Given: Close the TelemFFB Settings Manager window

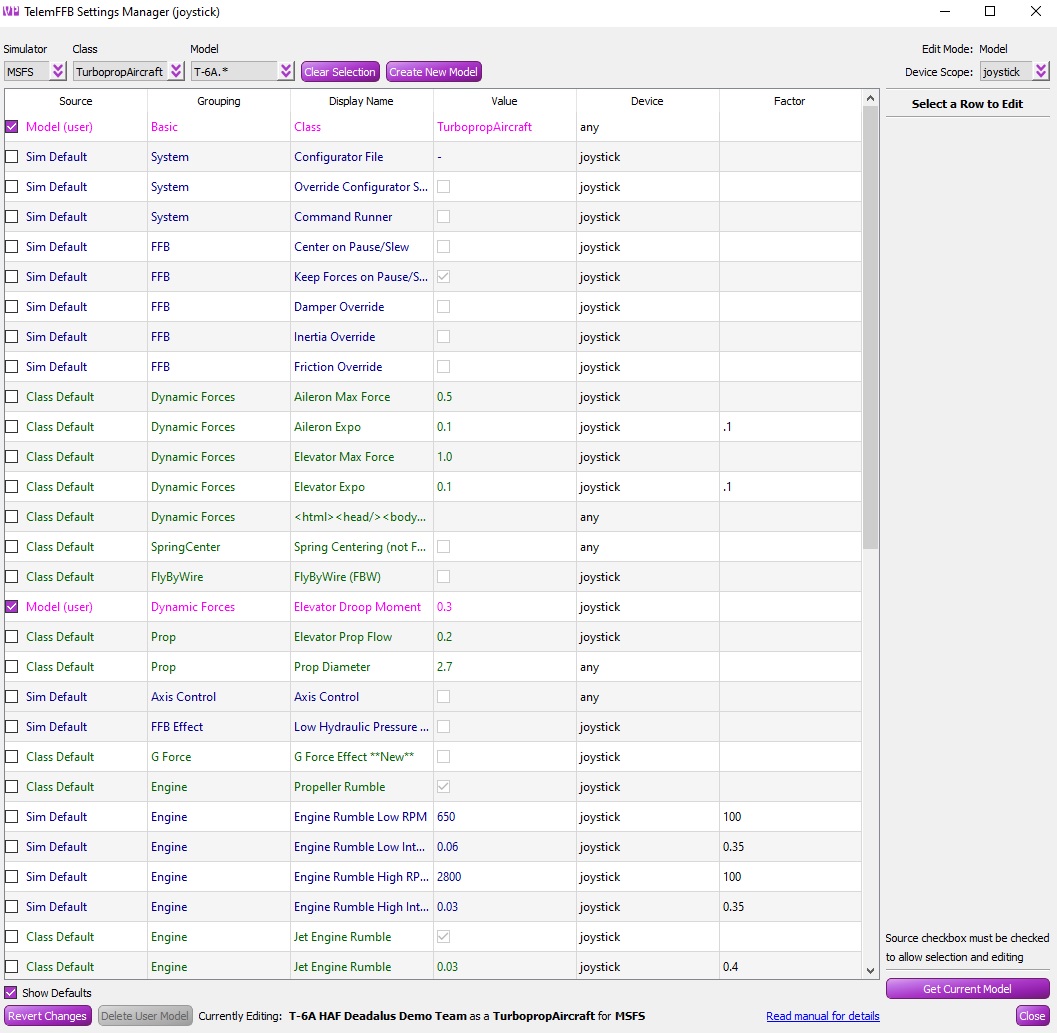Looking at the screenshot, I should click(x=1035, y=11).
